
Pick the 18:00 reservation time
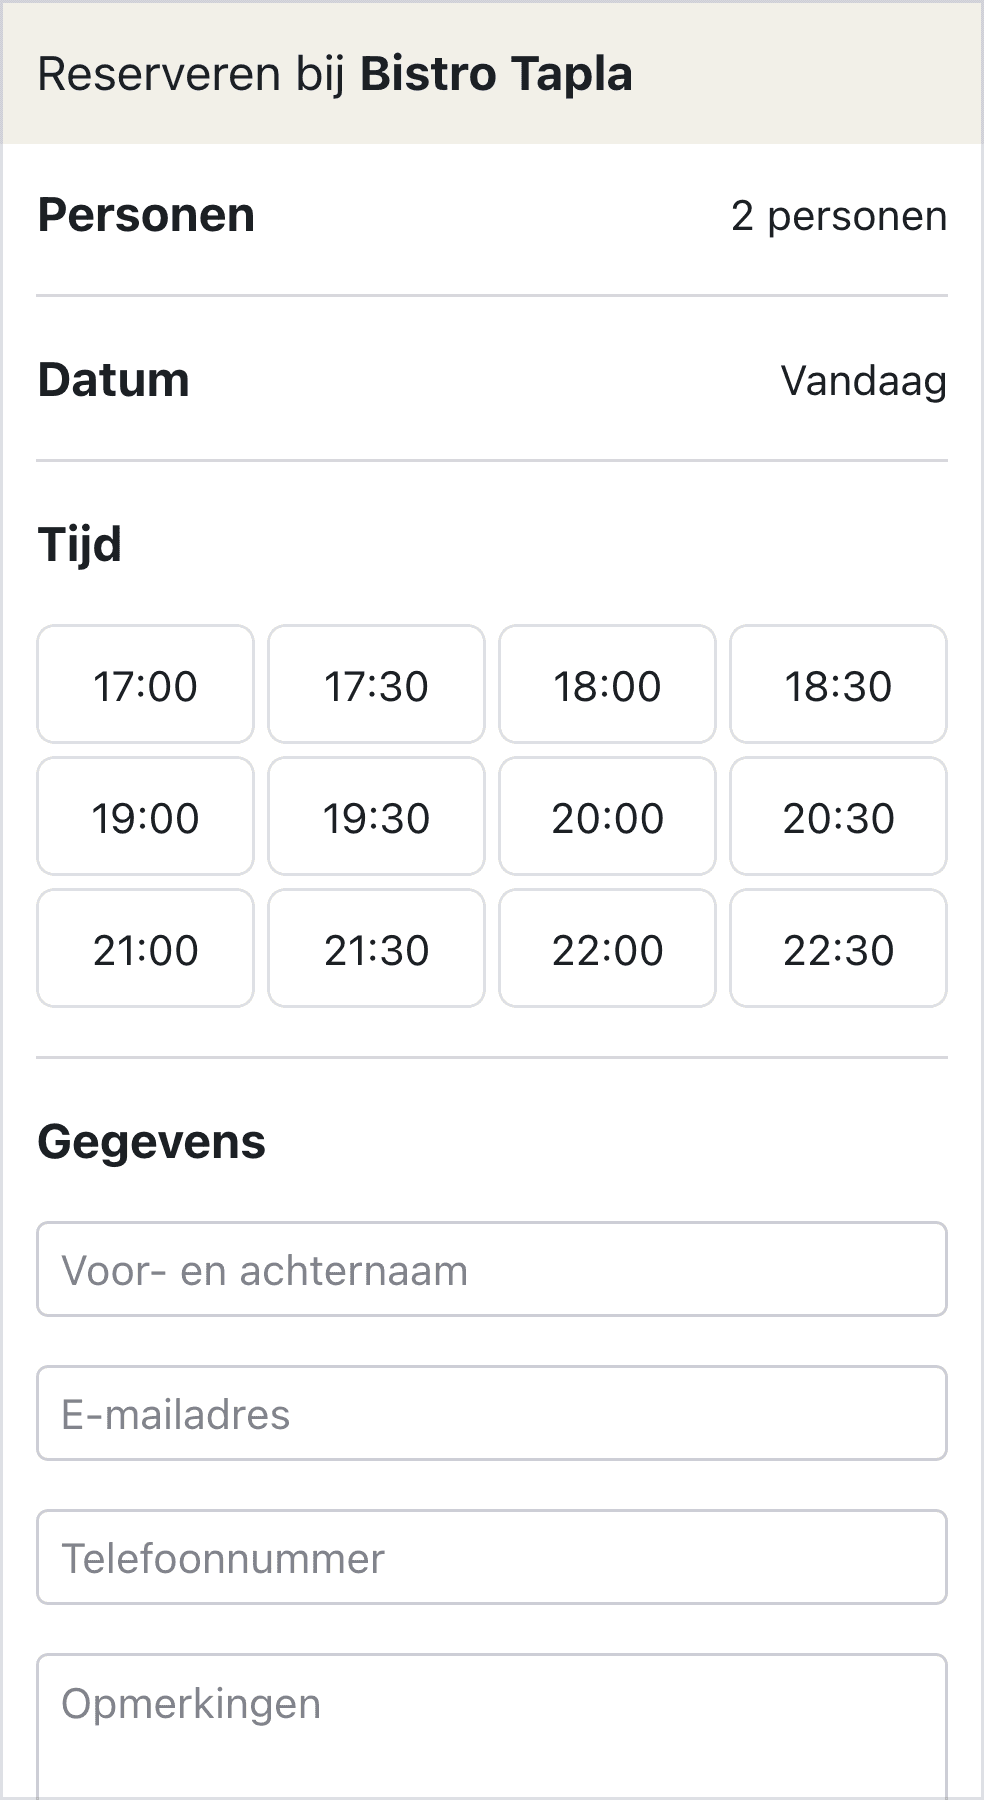pos(608,685)
